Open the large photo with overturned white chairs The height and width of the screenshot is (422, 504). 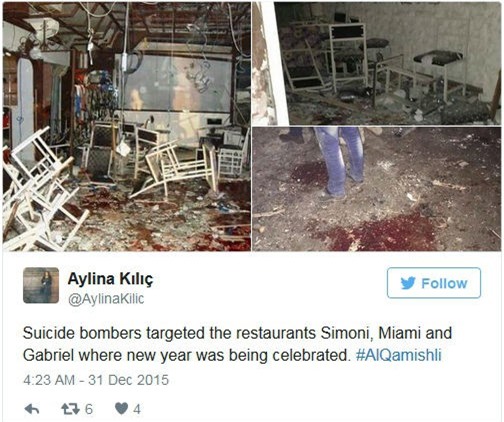click(x=127, y=127)
